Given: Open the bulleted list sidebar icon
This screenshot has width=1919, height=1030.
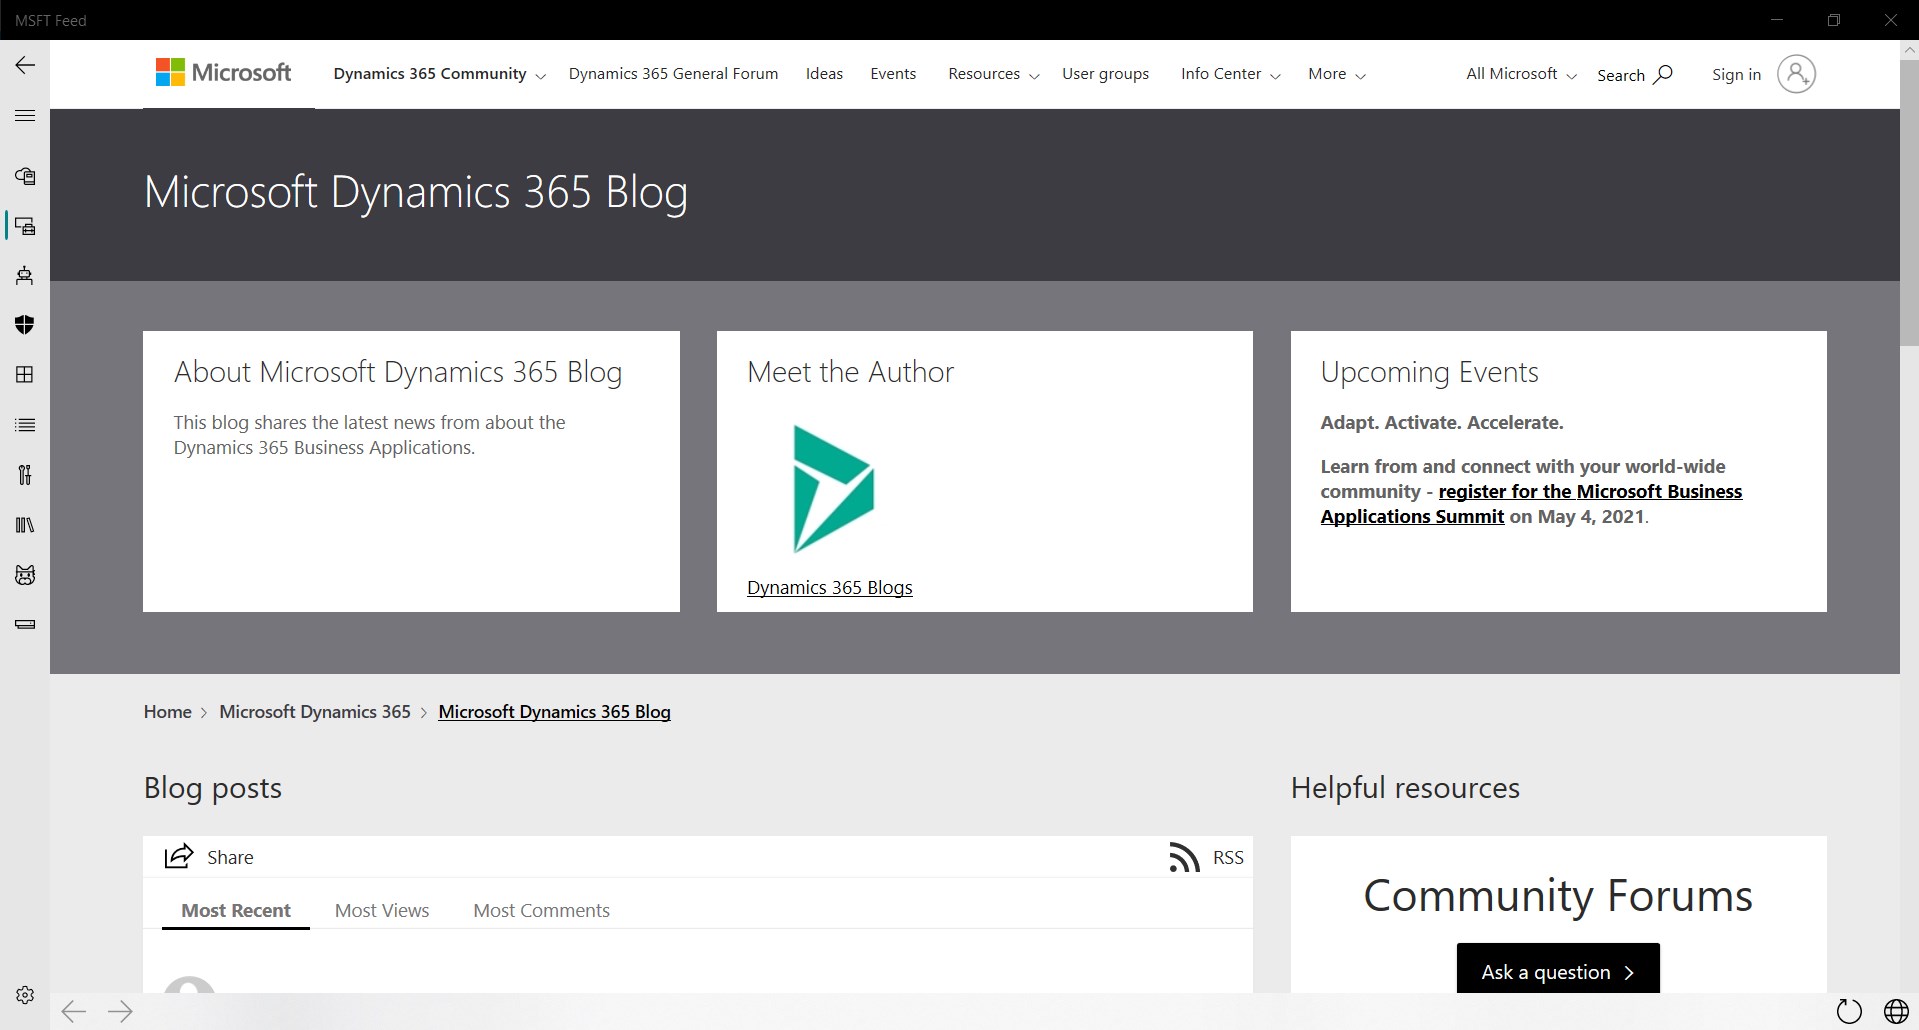Looking at the screenshot, I should (25, 425).
